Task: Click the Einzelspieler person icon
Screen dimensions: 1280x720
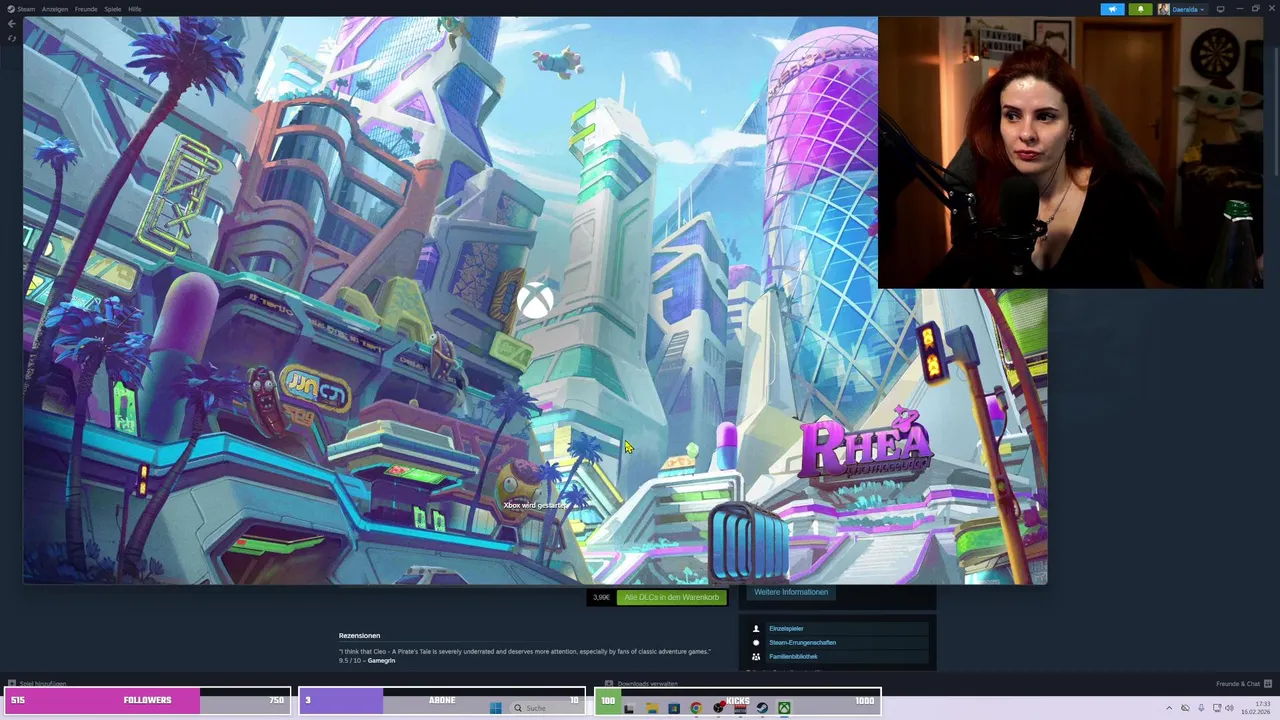Action: point(756,629)
